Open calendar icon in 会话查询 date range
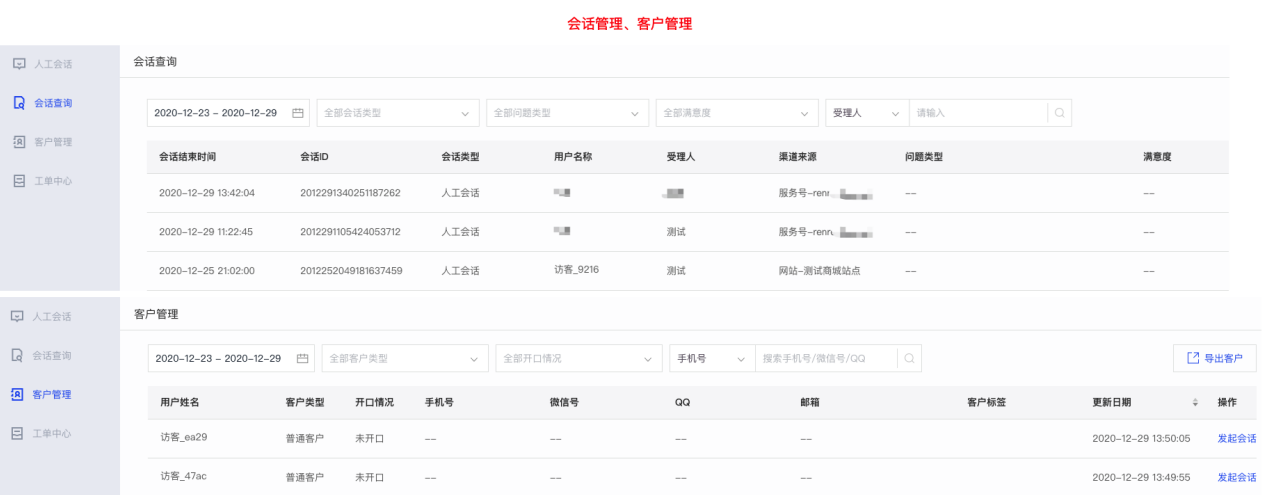The height and width of the screenshot is (495, 1265). tap(297, 113)
